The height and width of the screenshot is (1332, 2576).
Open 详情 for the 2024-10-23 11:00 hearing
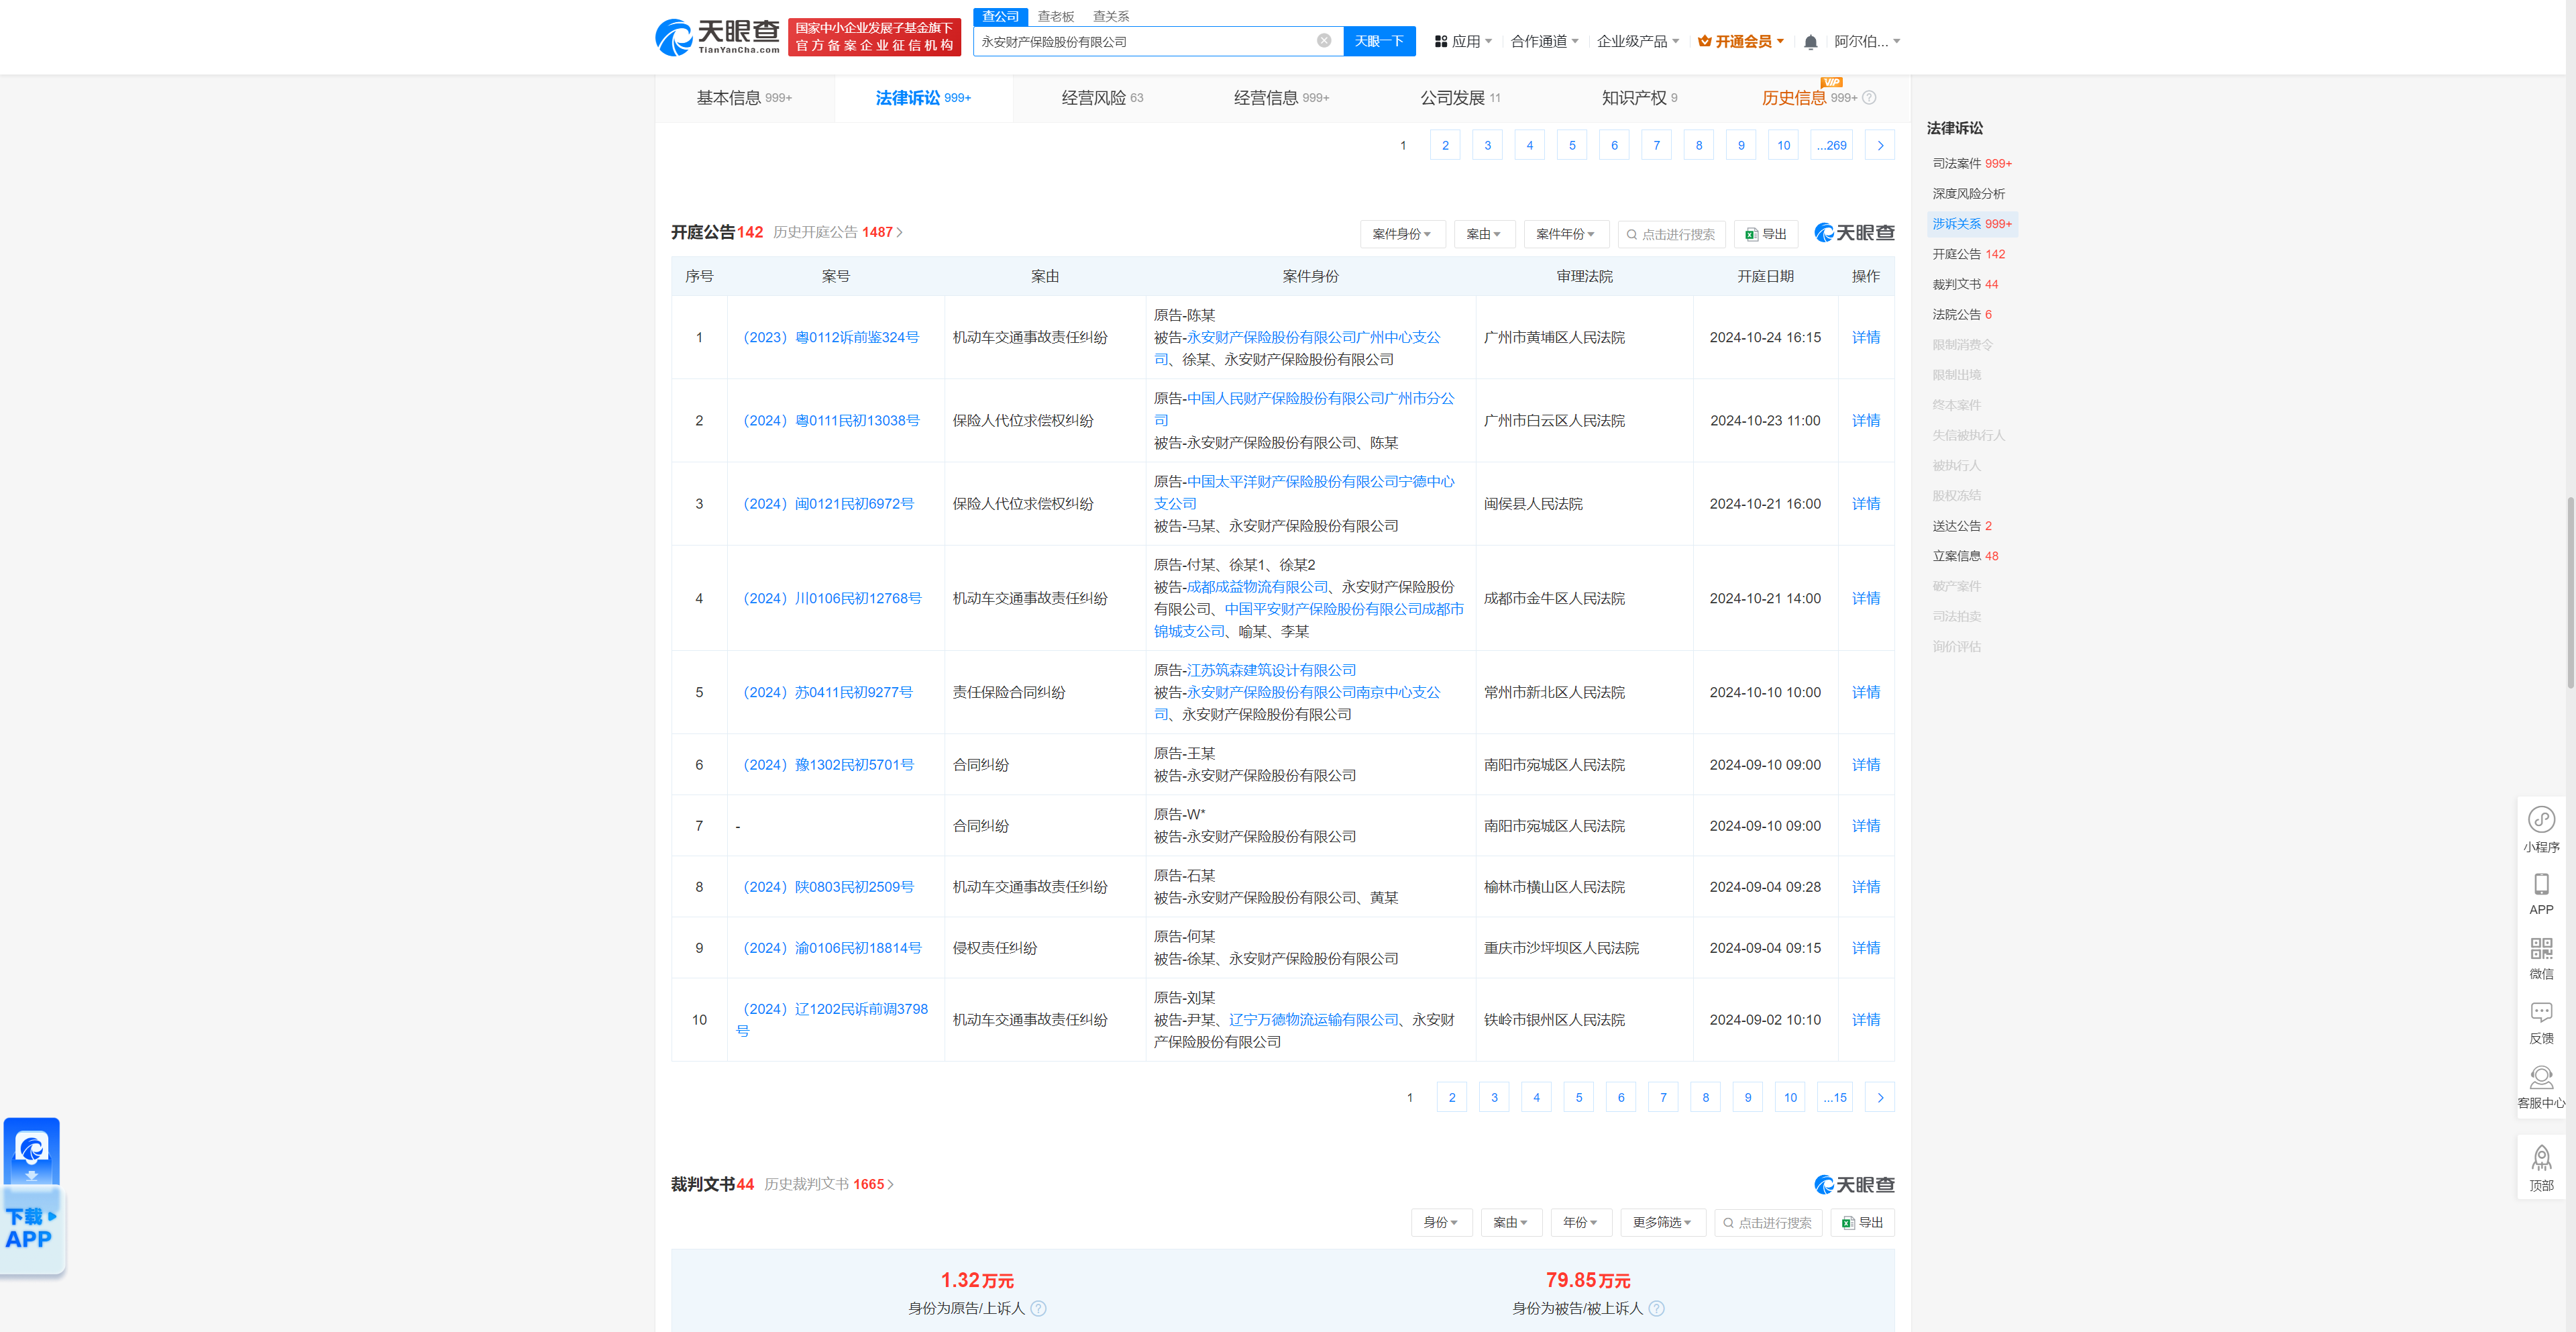point(1865,421)
